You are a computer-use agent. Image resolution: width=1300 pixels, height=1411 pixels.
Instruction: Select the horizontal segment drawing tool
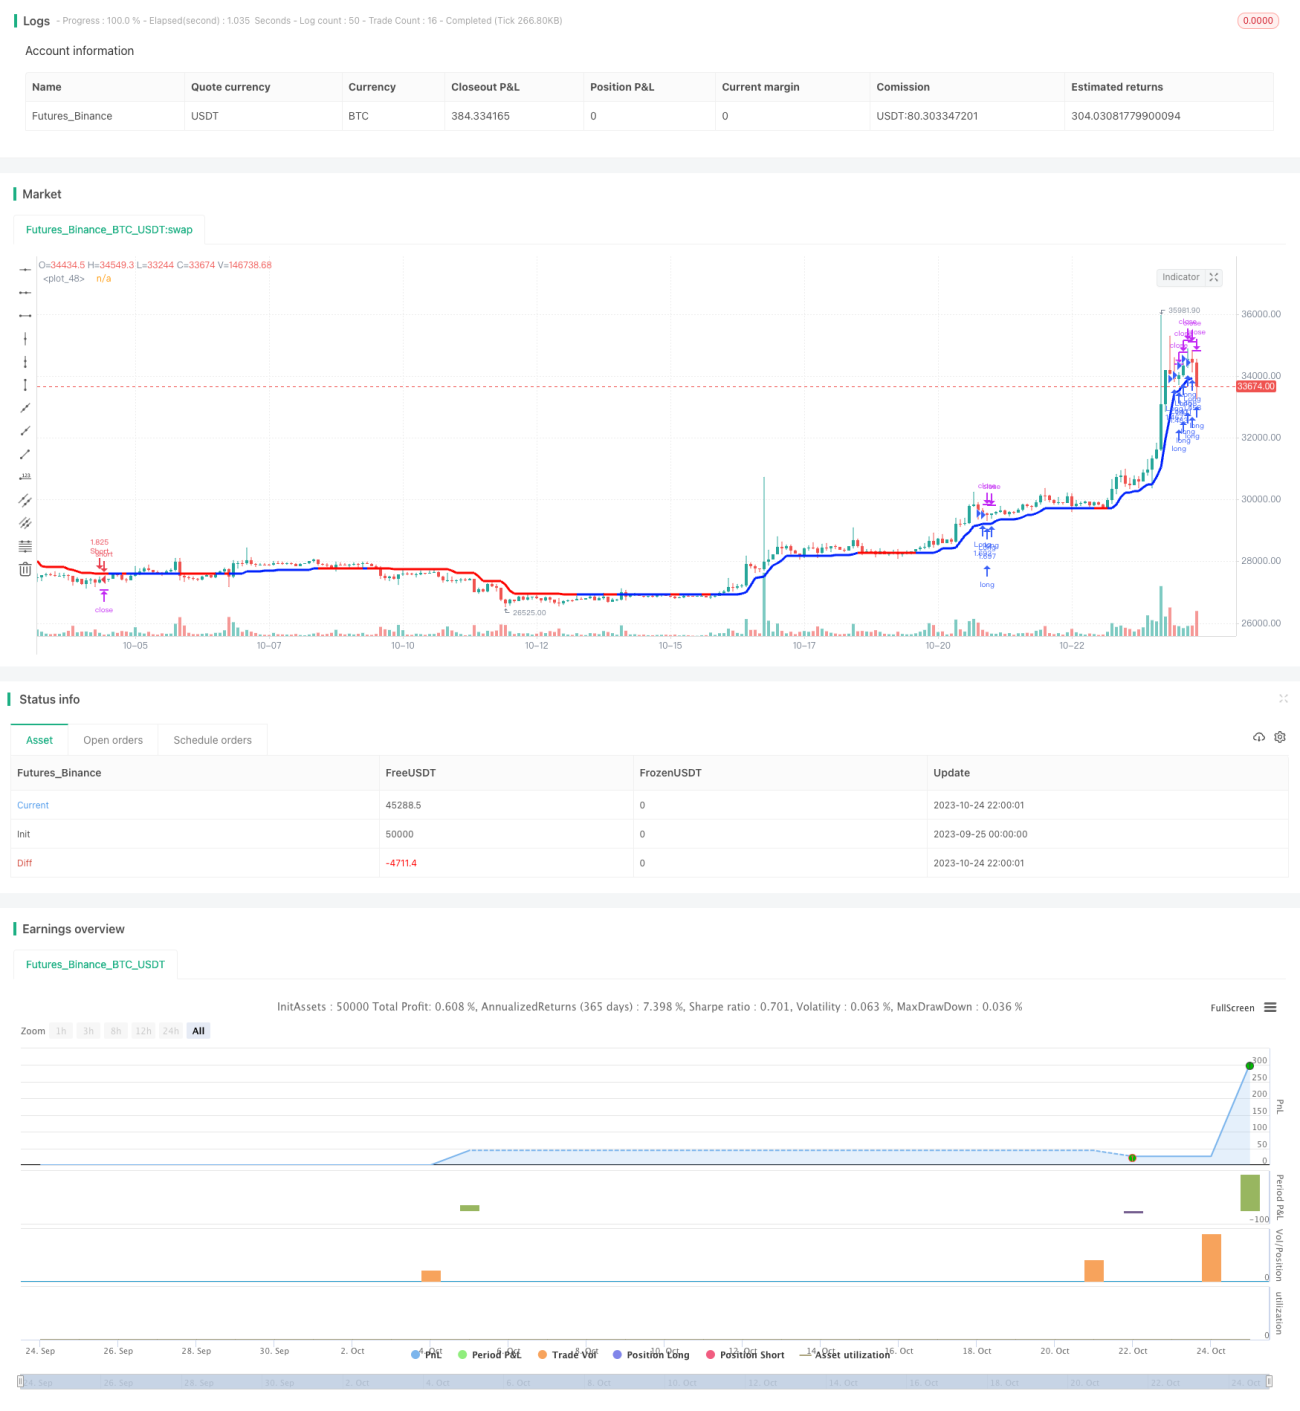click(25, 316)
